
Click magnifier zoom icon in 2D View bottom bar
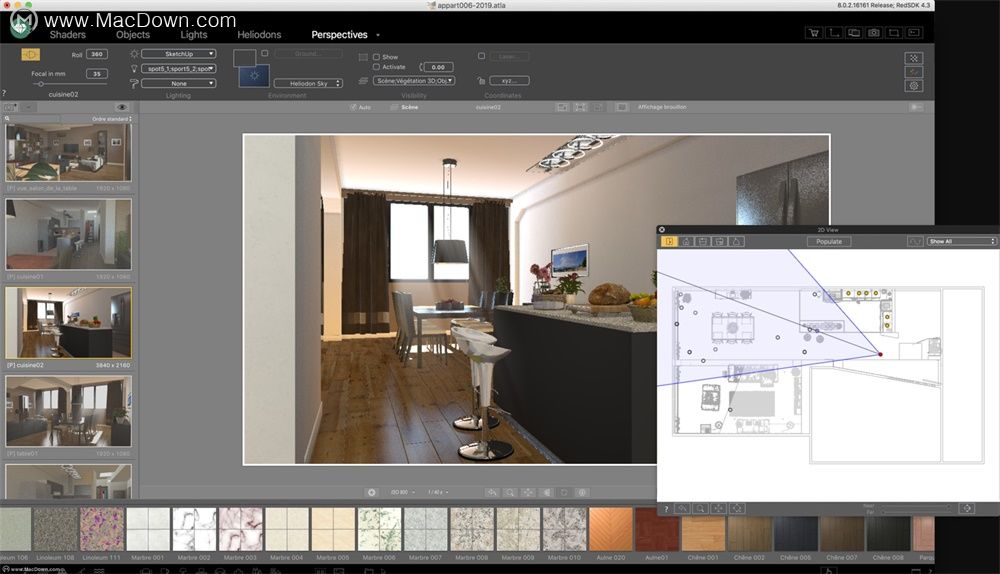click(x=700, y=508)
